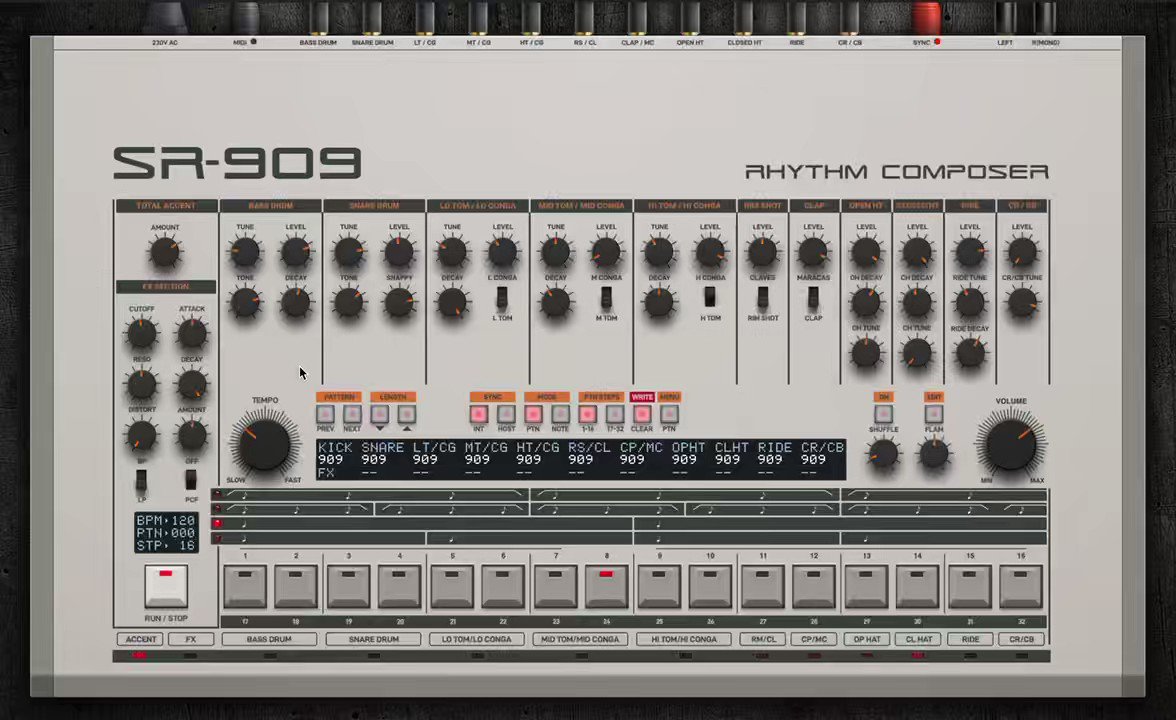Click the Total Accent AMOUNT knob
The height and width of the screenshot is (720, 1176).
point(165,253)
